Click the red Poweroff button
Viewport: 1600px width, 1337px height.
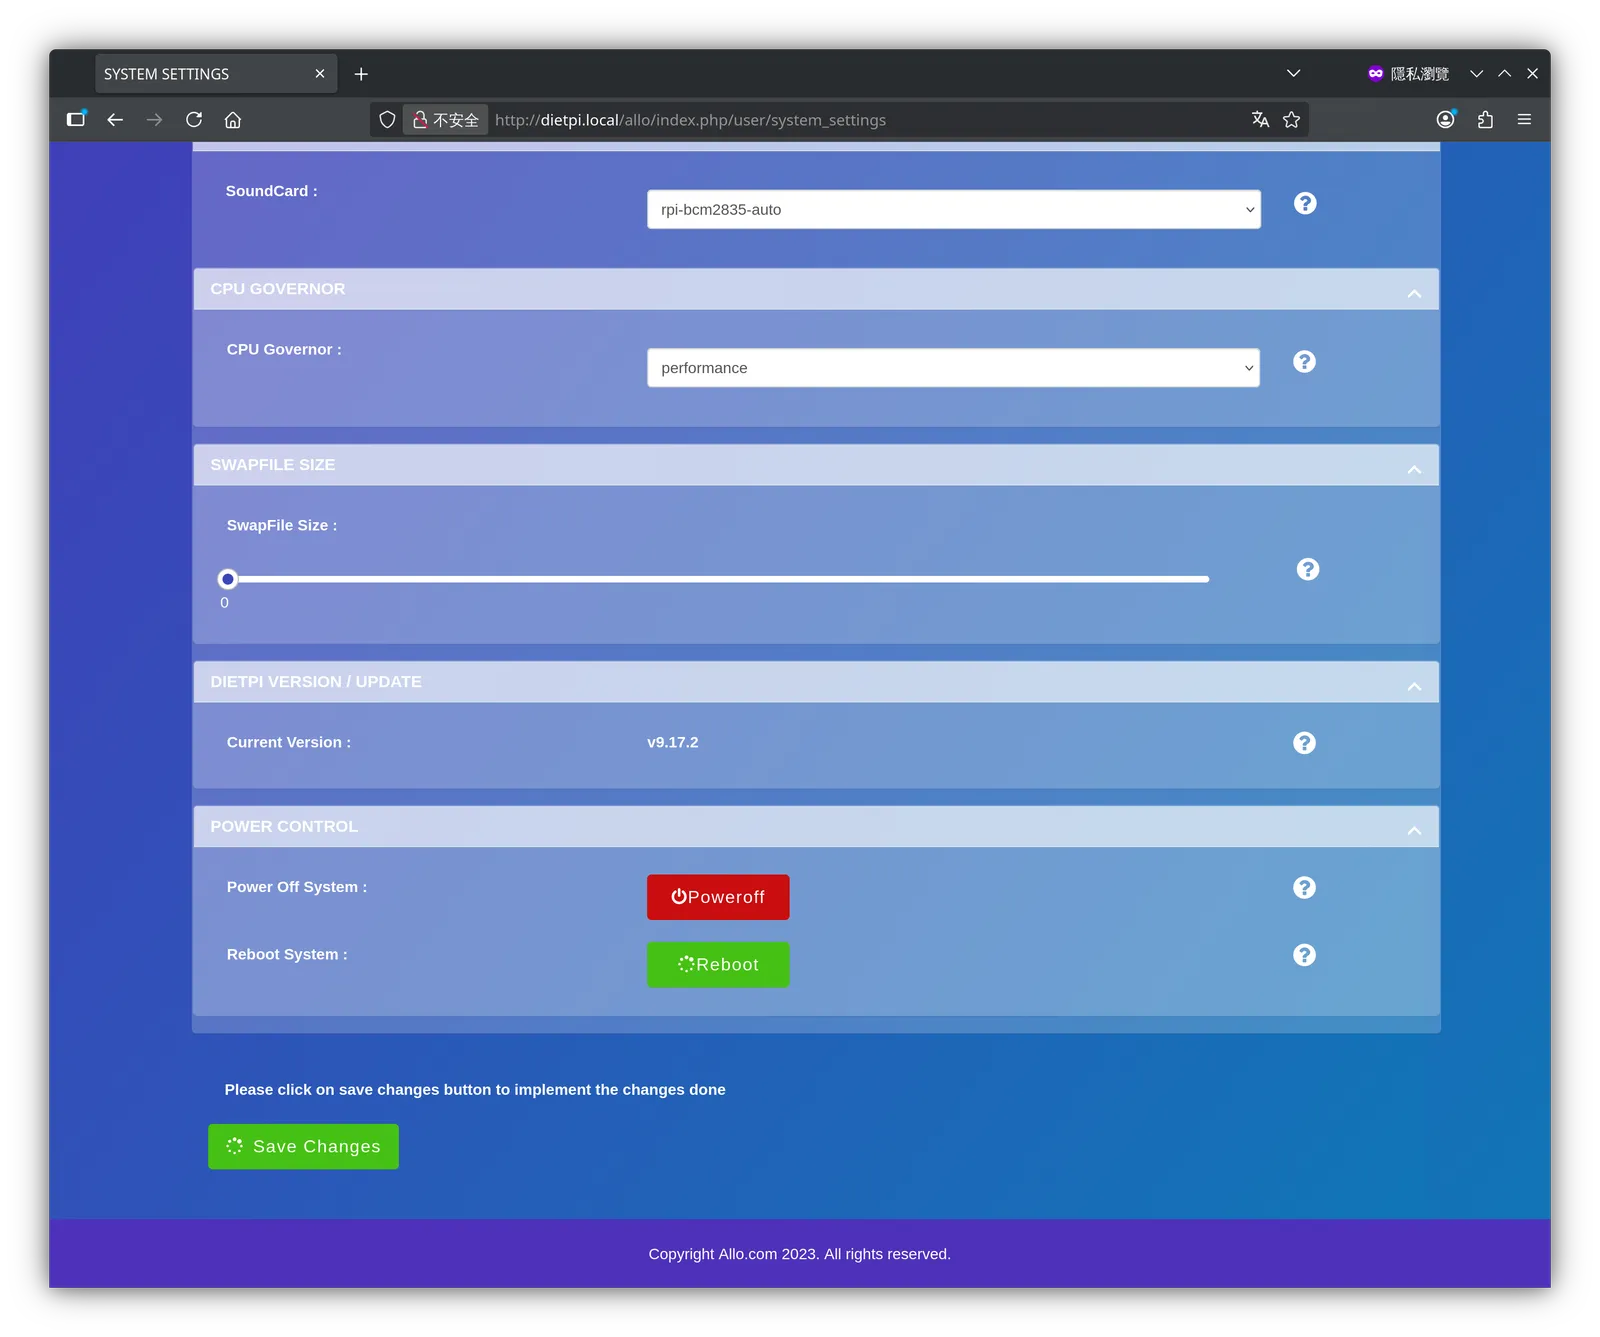click(x=718, y=897)
